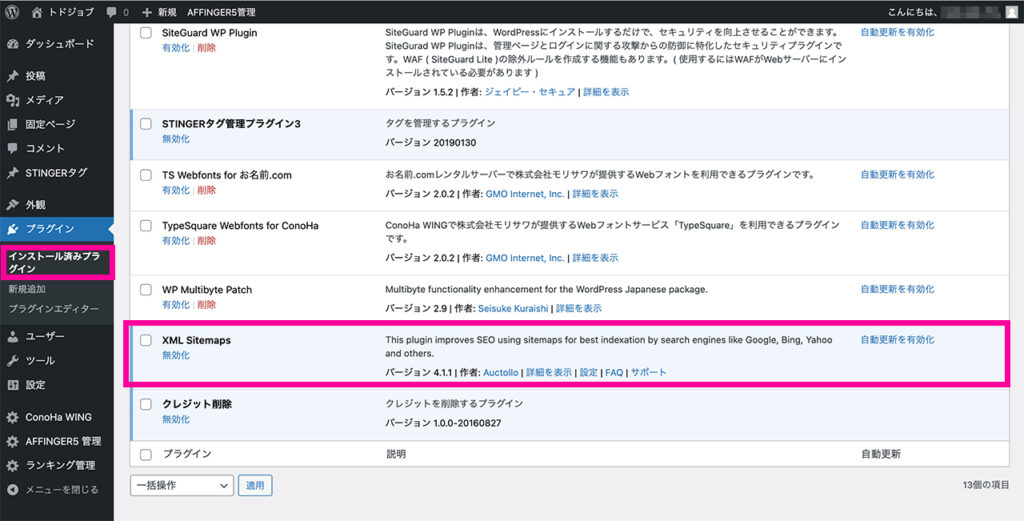Click the ツール wrench icon
The image size is (1024, 521).
coord(12,360)
